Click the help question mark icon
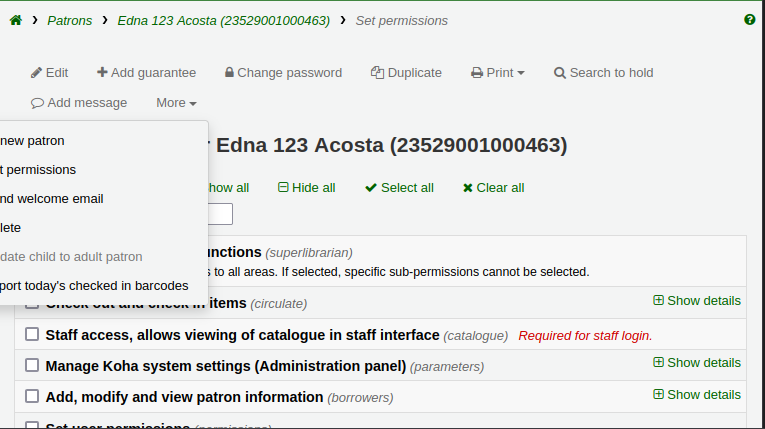The width and height of the screenshot is (765, 429). click(750, 20)
